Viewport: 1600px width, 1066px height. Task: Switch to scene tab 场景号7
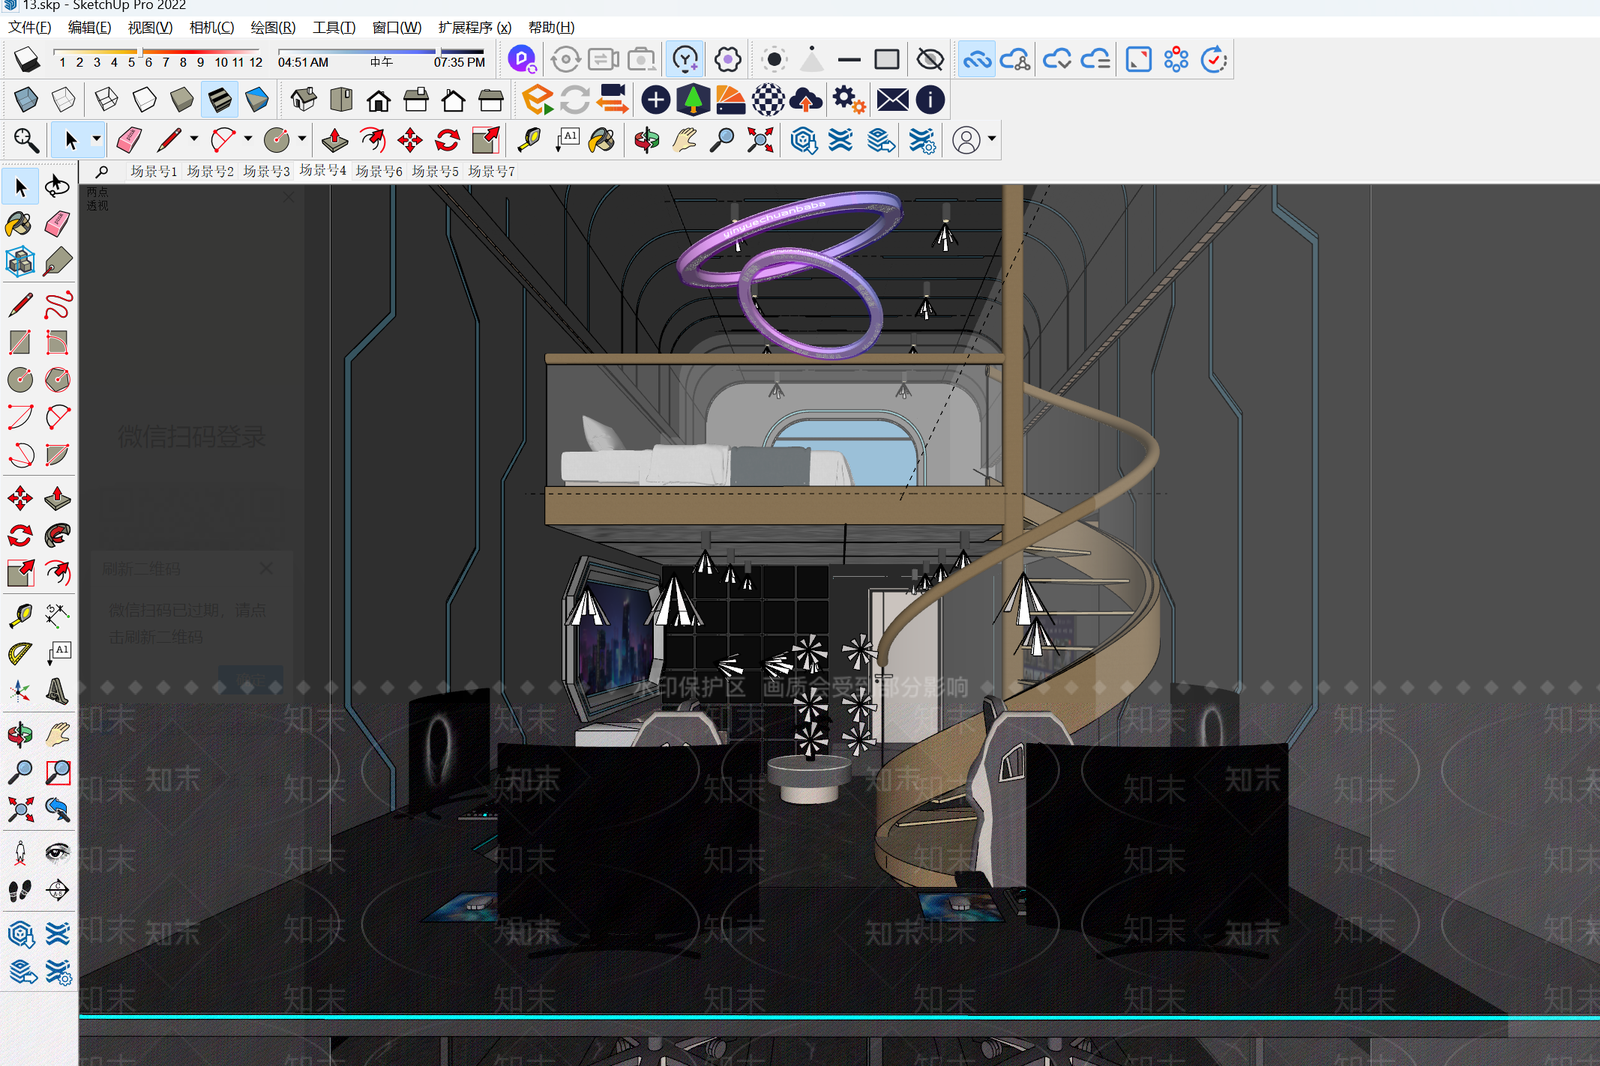point(492,172)
